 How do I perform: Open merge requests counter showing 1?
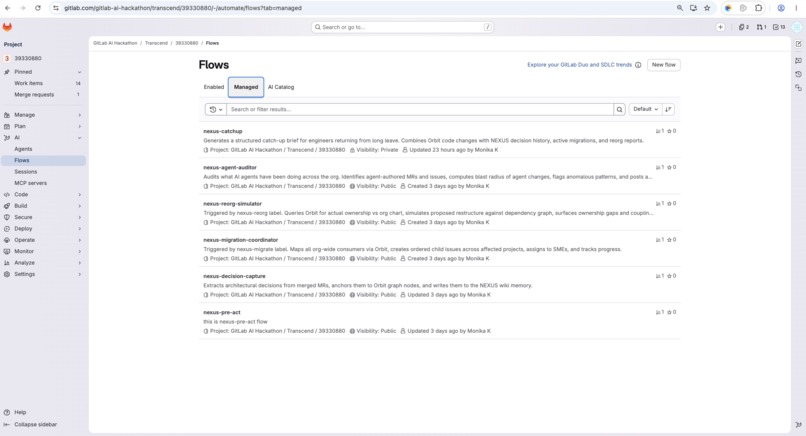[x=761, y=27]
